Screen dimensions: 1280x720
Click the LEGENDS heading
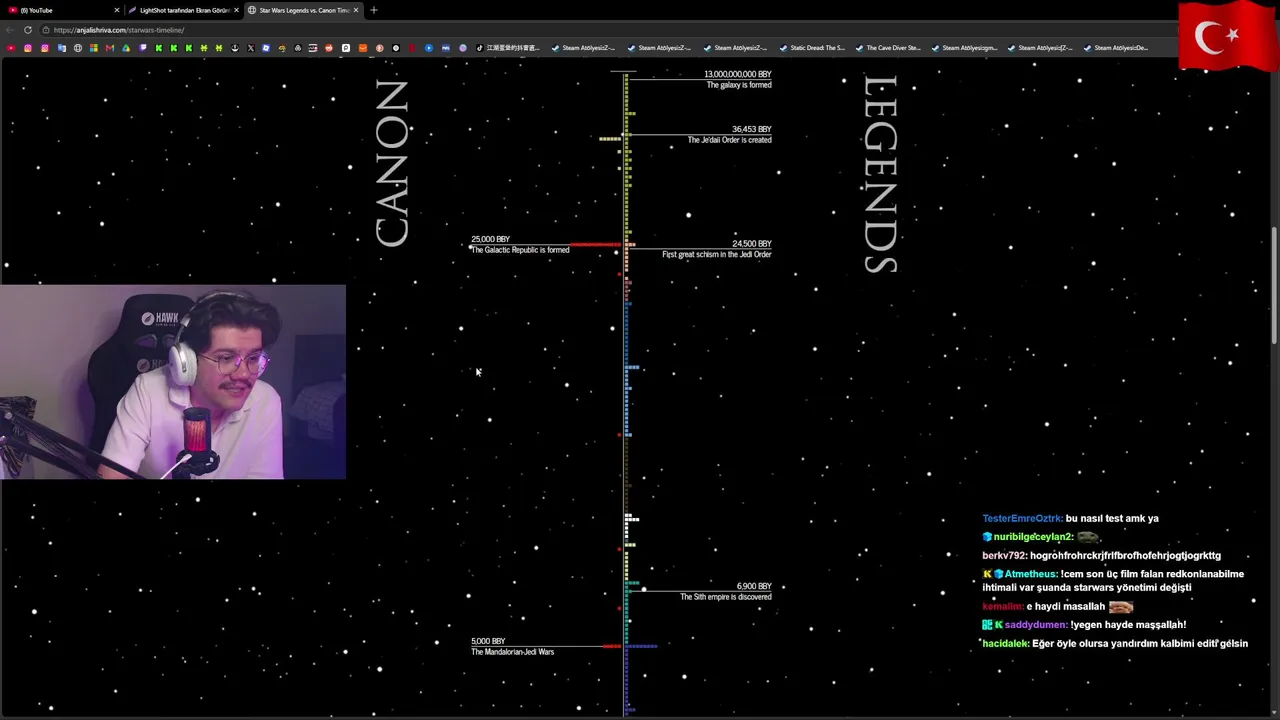tap(881, 174)
